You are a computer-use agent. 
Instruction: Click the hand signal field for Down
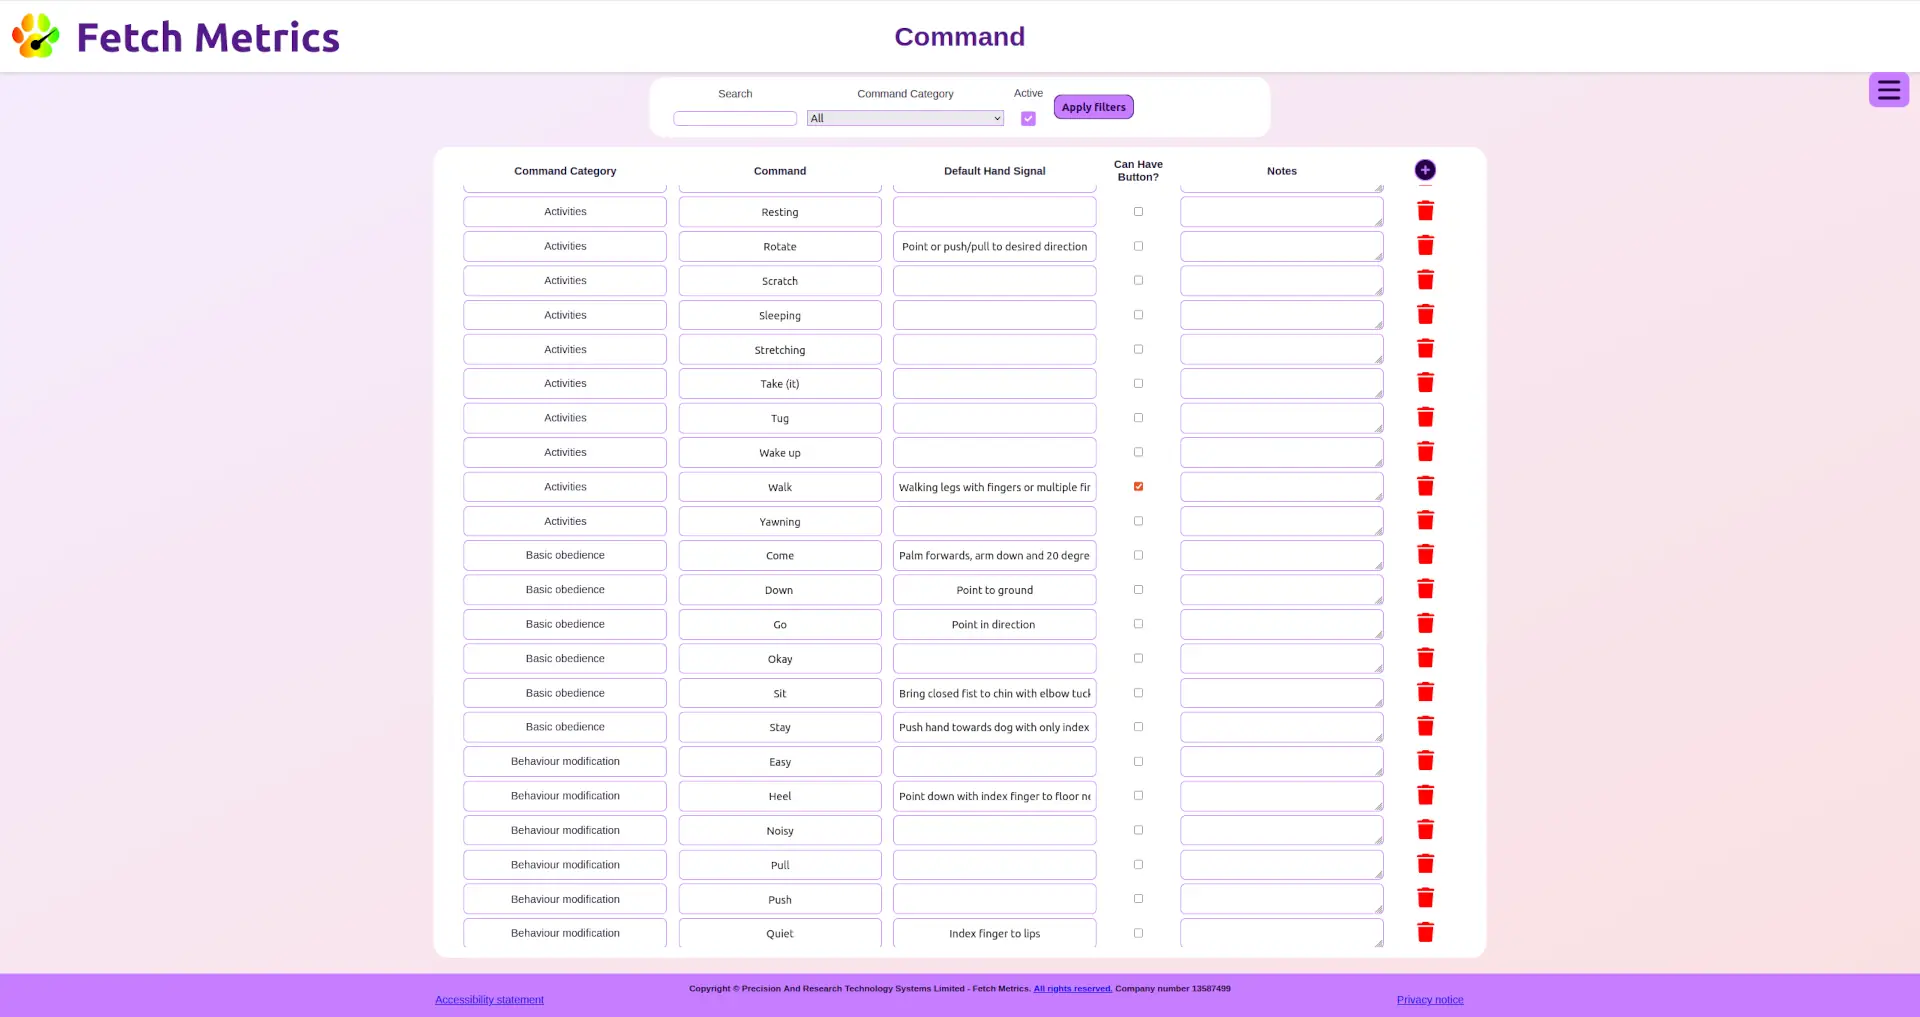tap(994, 590)
